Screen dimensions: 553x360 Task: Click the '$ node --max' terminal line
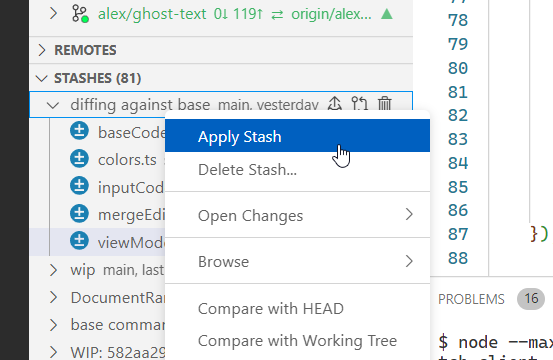pyautogui.click(x=495, y=342)
